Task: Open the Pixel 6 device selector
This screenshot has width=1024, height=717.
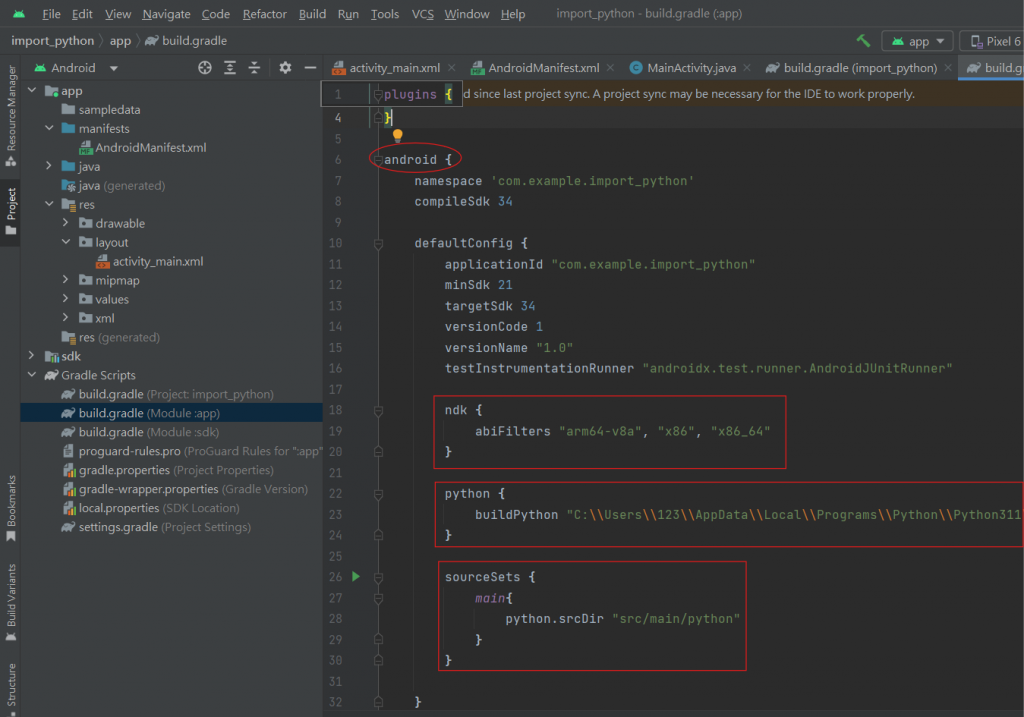Action: click(993, 41)
